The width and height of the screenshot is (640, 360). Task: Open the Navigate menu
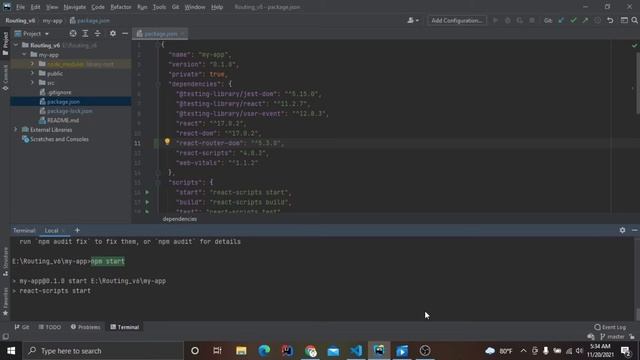(x=75, y=7)
